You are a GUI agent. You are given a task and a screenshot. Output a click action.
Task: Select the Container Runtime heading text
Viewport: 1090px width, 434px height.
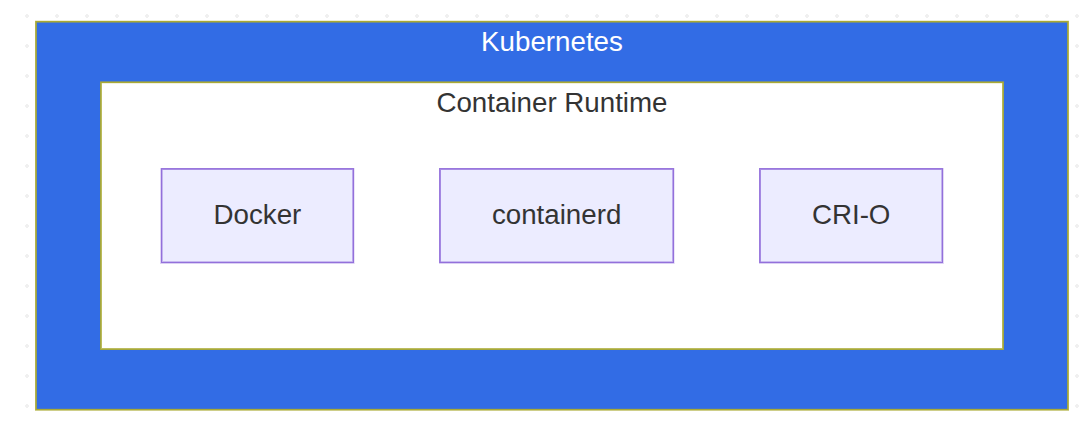click(551, 103)
